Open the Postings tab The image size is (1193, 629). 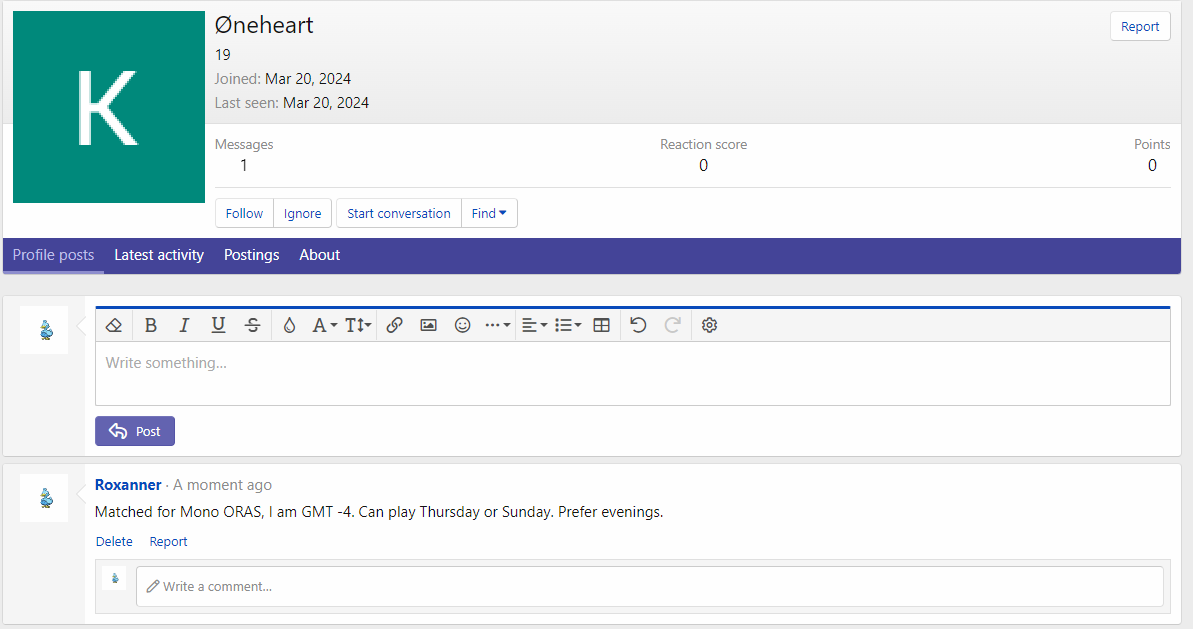(251, 255)
